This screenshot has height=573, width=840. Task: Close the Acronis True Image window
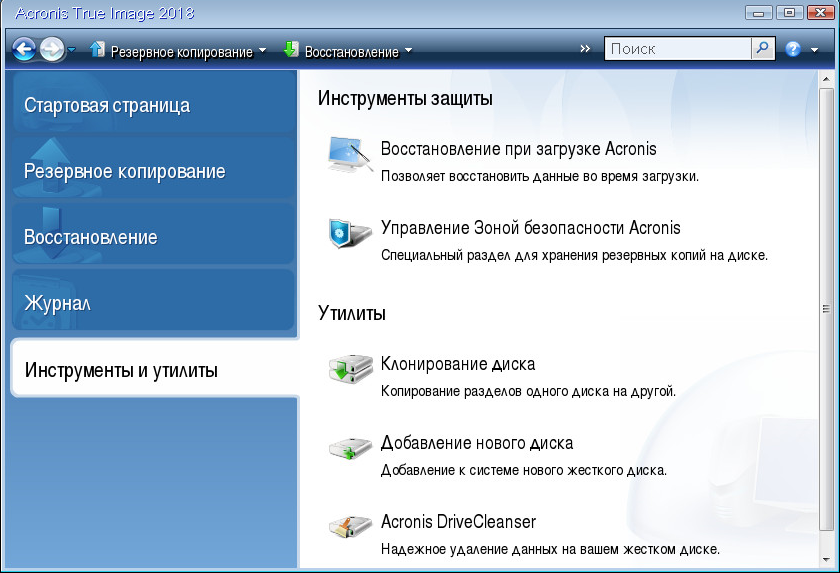(821, 12)
